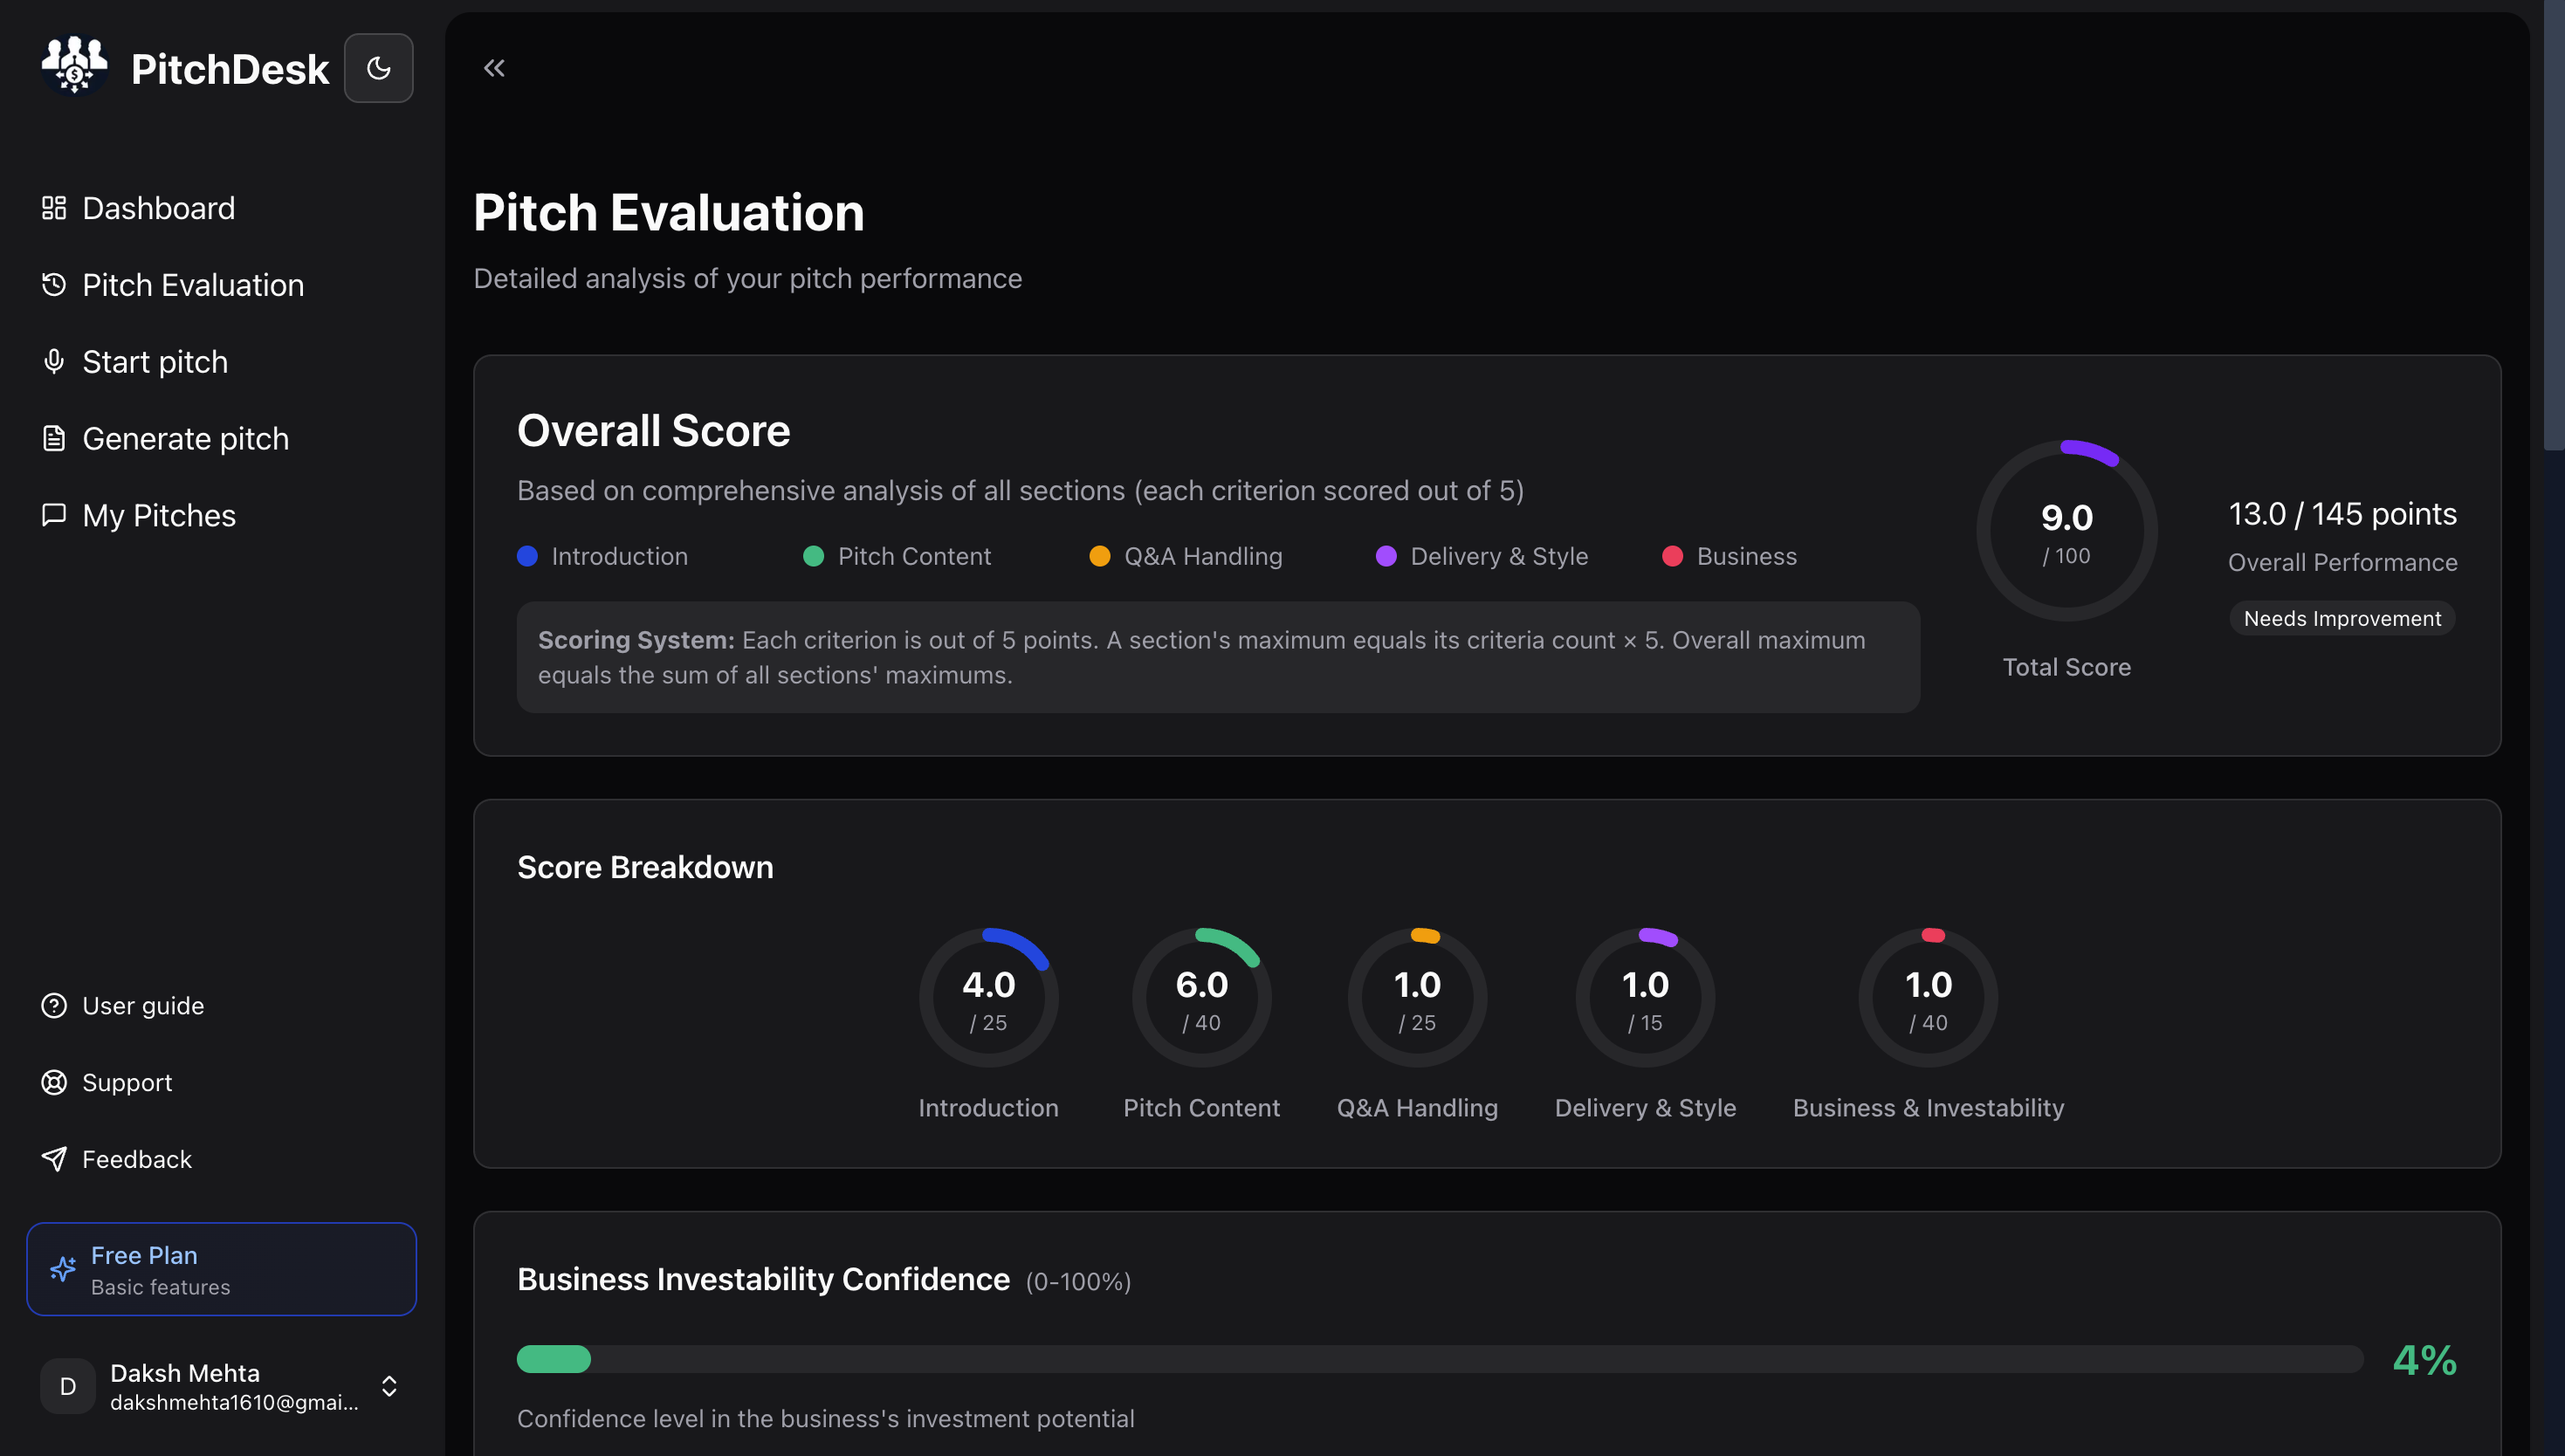Open My Pitches from sidebar

pos(158,515)
